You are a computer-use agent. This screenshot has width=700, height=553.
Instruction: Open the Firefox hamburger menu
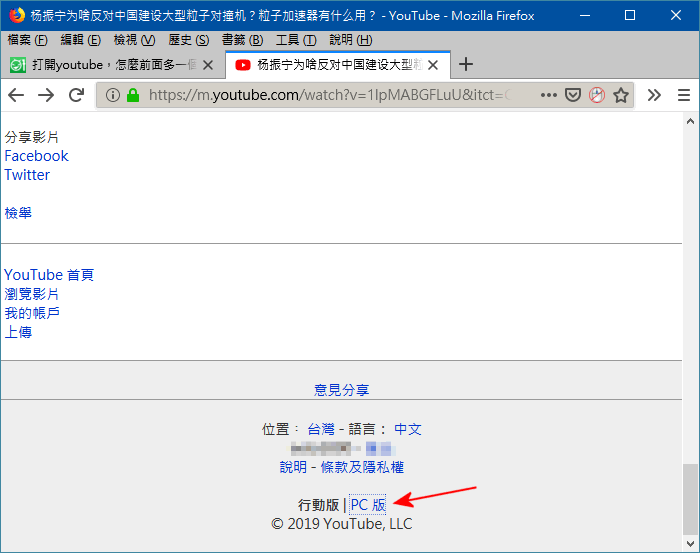pyautogui.click(x=684, y=95)
